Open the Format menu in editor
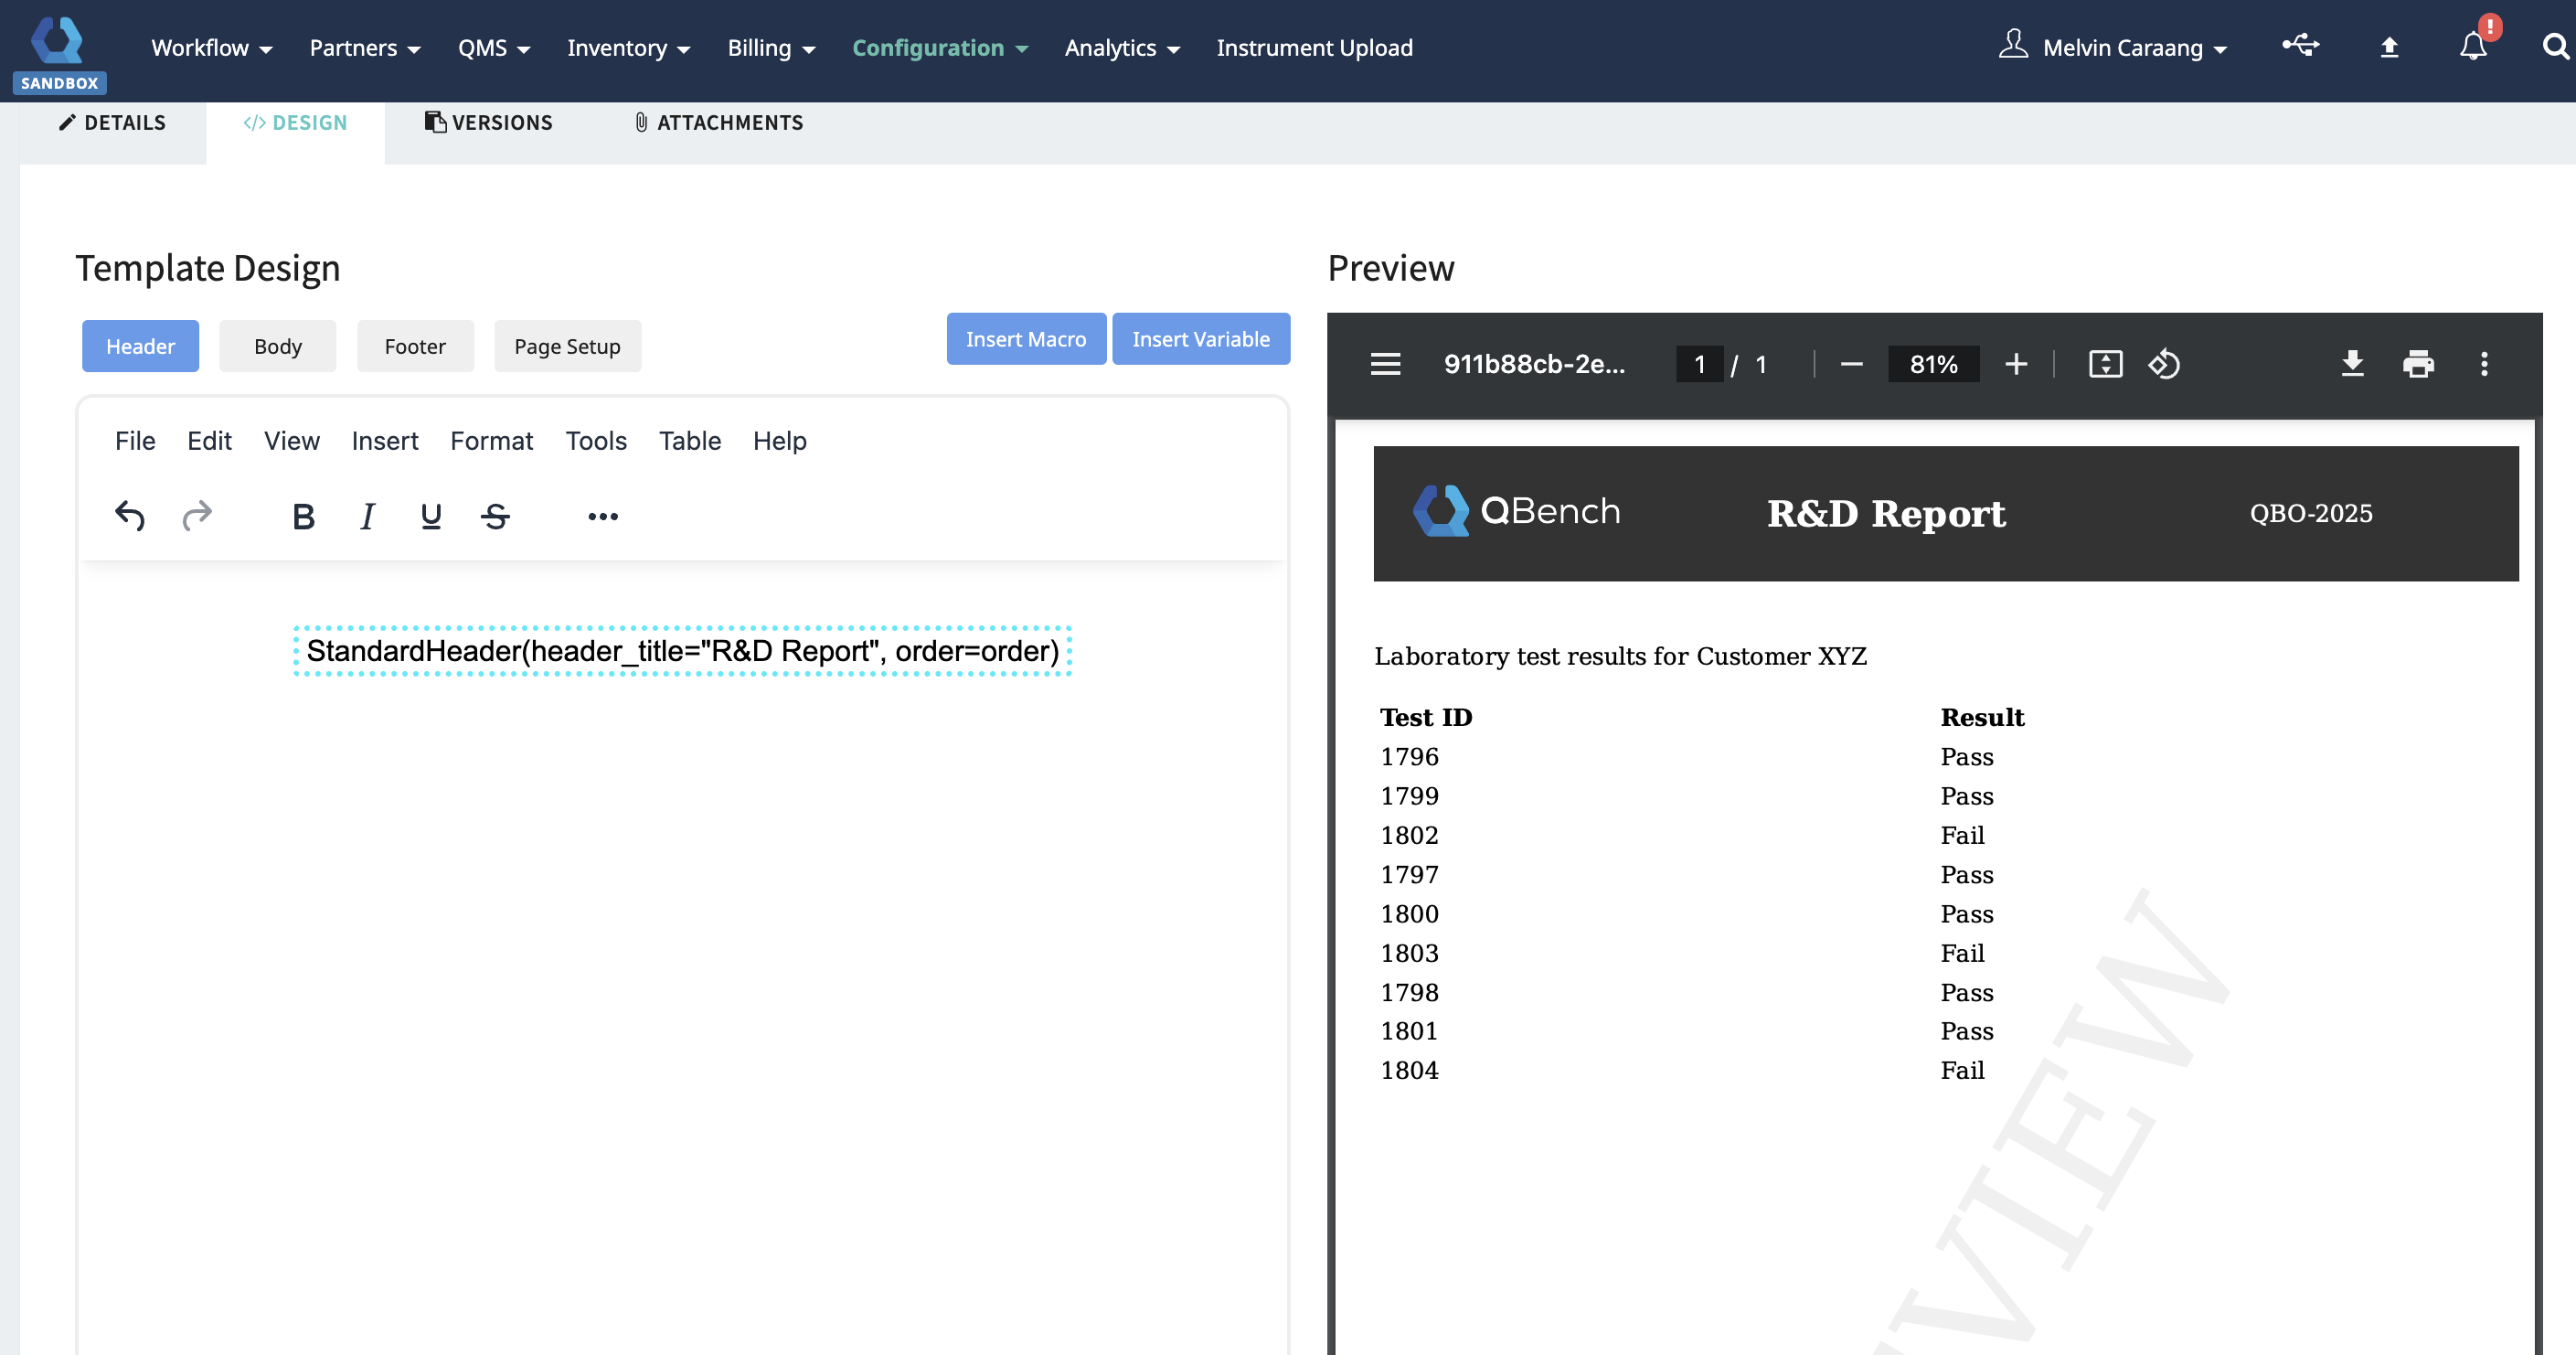Viewport: 2576px width, 1355px height. pyautogui.click(x=491, y=441)
